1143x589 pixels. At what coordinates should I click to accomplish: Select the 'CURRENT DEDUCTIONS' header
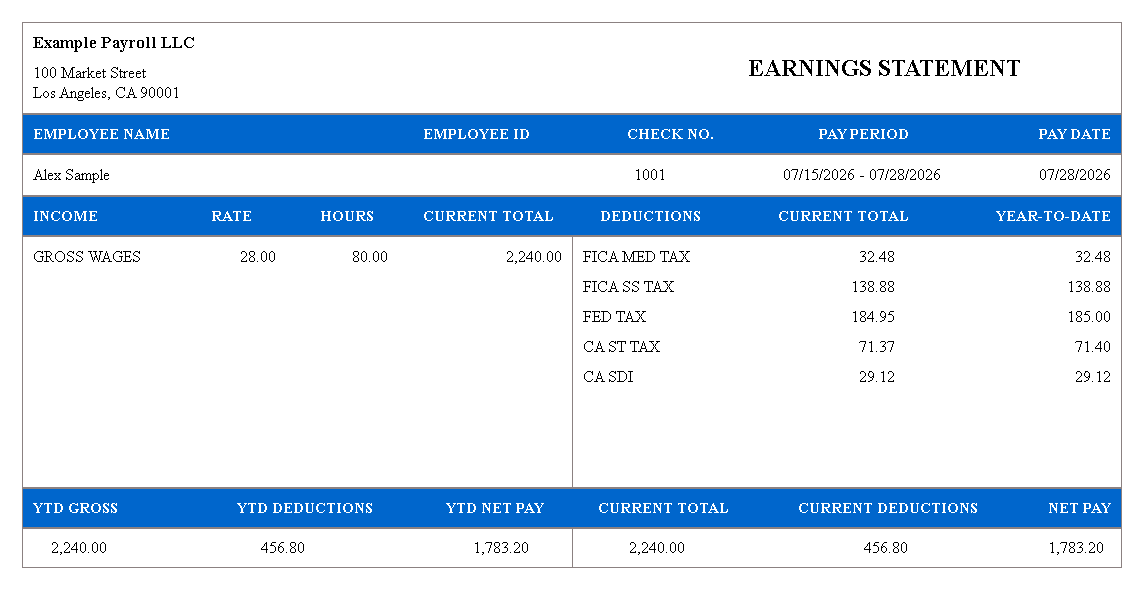click(x=888, y=508)
